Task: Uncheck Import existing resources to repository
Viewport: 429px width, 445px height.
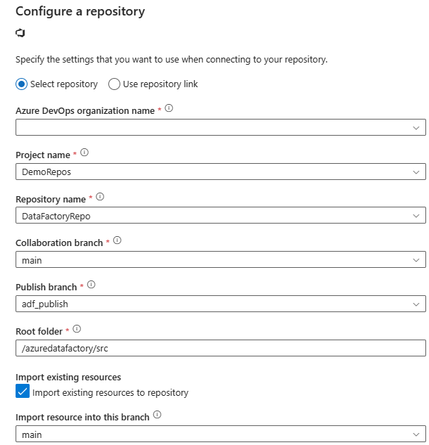Action: pos(22,391)
